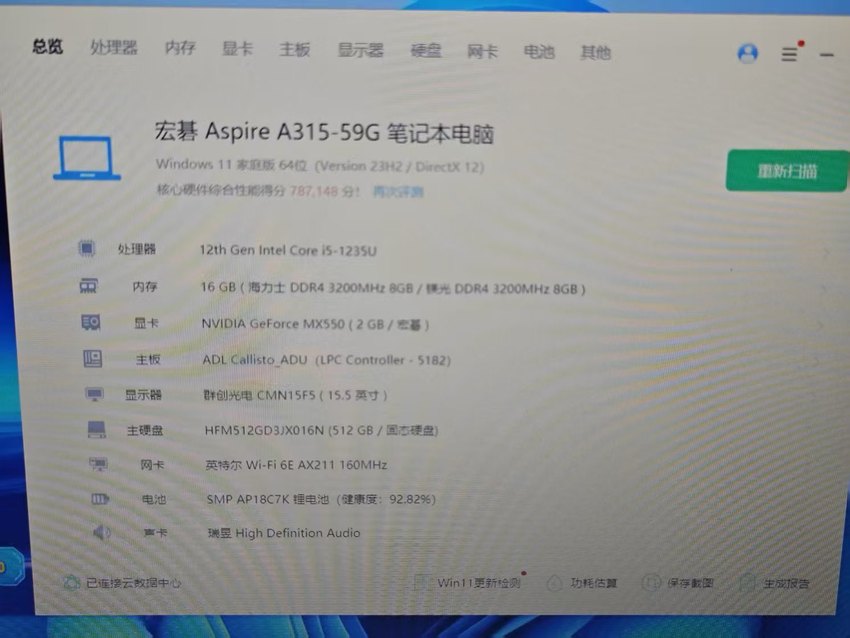Click the network card icon

click(98, 464)
